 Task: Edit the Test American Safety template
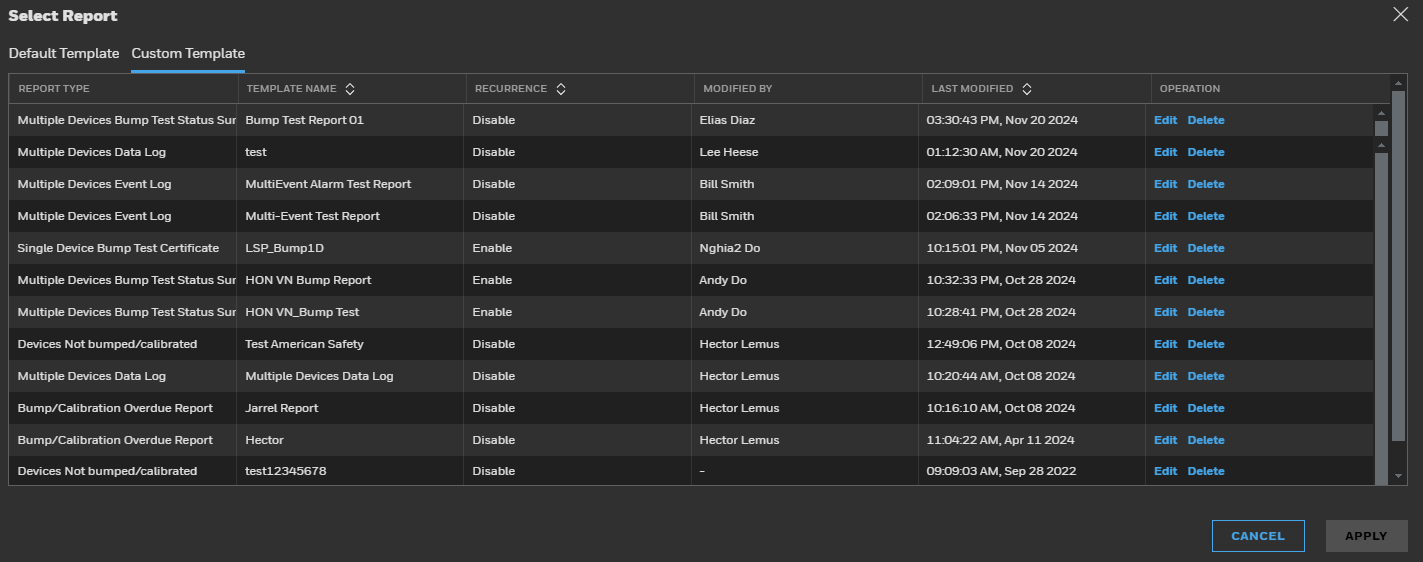[x=1165, y=344]
